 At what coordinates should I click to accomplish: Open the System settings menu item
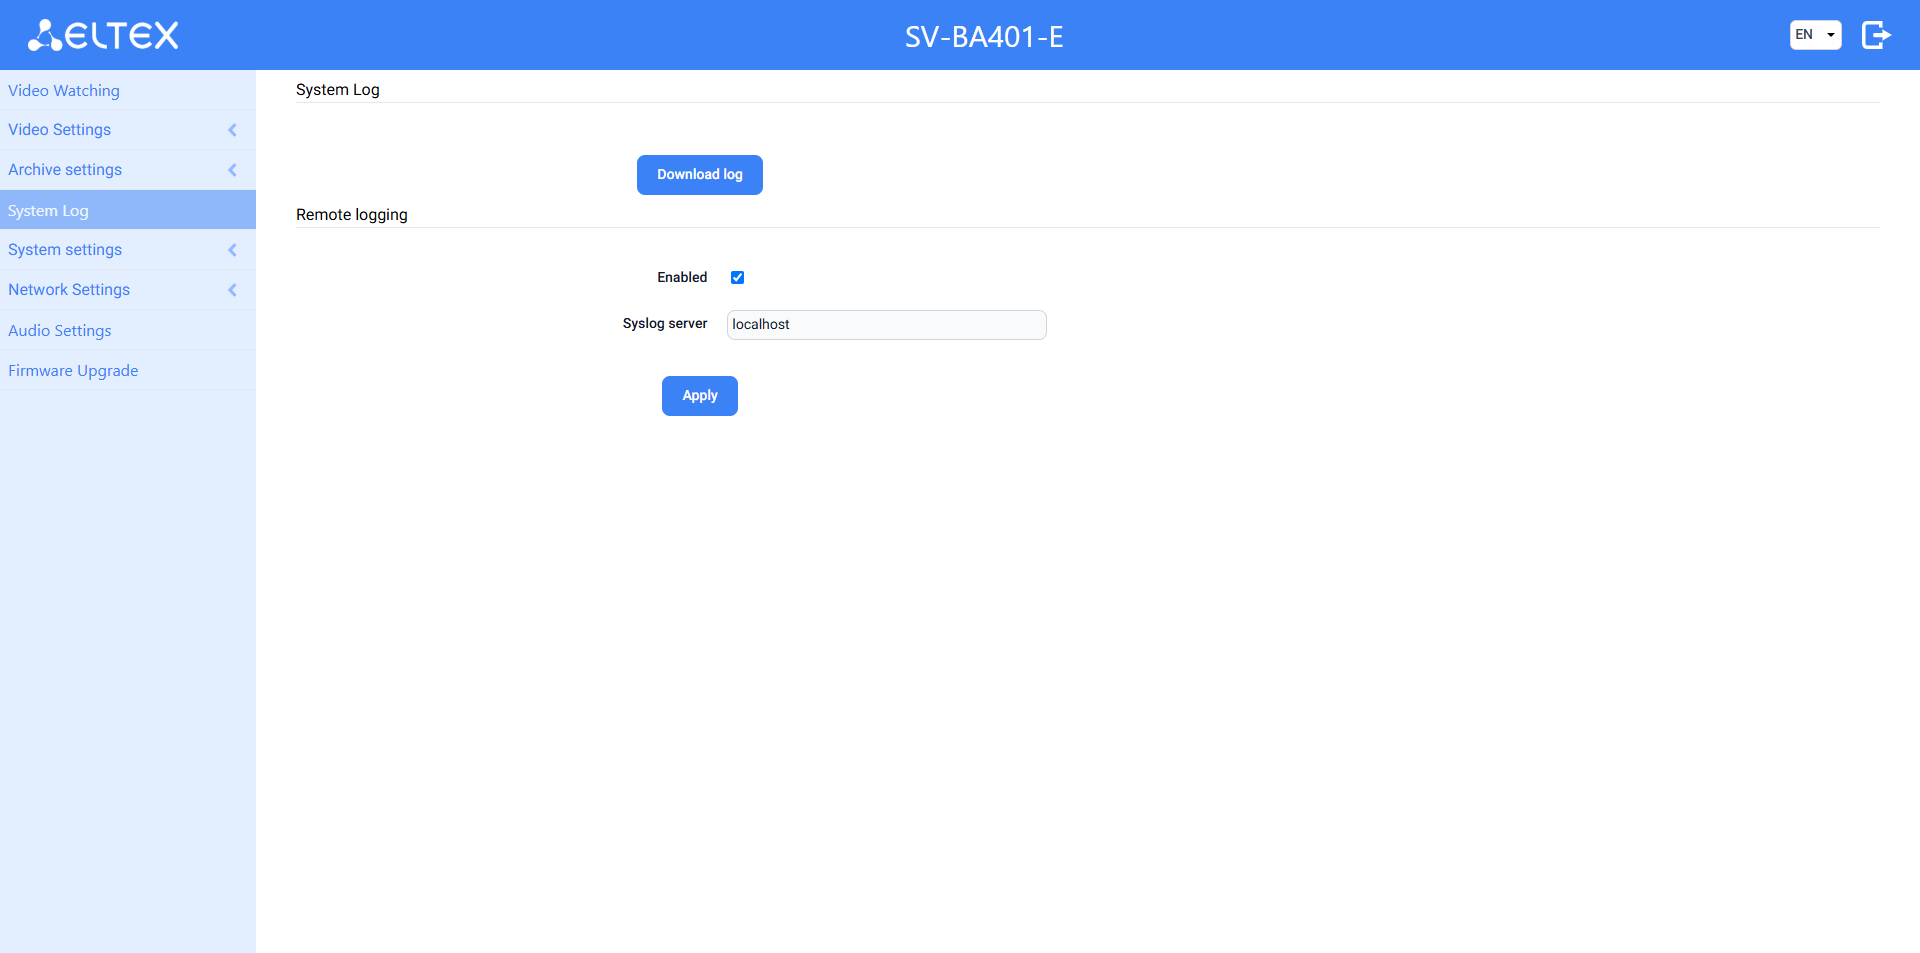tap(65, 250)
